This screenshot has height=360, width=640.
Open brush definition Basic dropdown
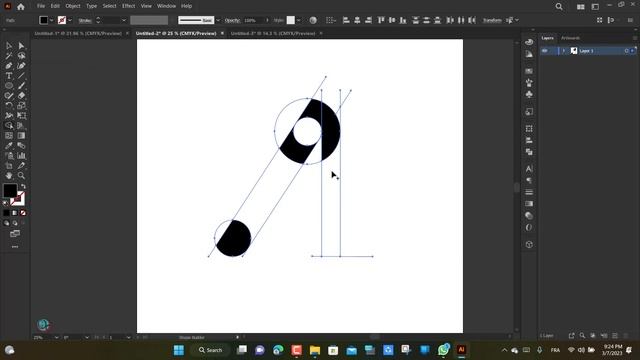click(x=218, y=20)
